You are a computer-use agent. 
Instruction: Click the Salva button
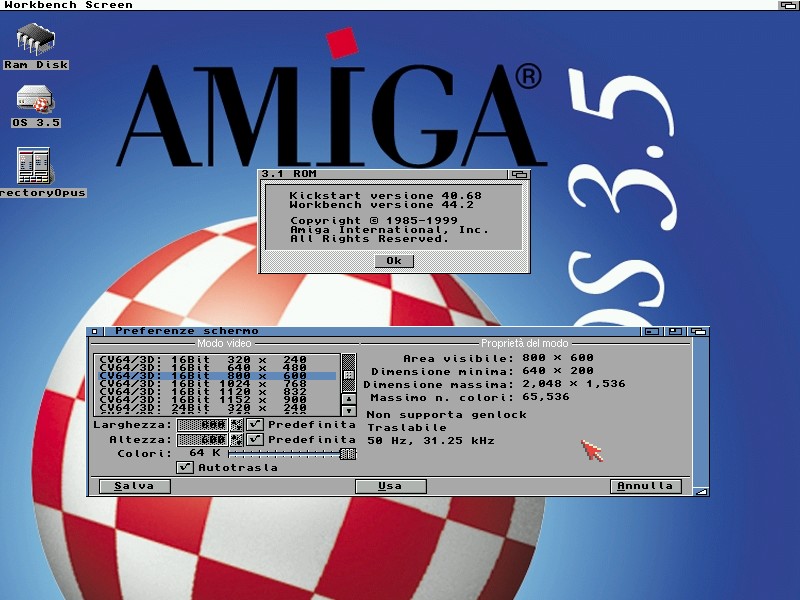134,486
